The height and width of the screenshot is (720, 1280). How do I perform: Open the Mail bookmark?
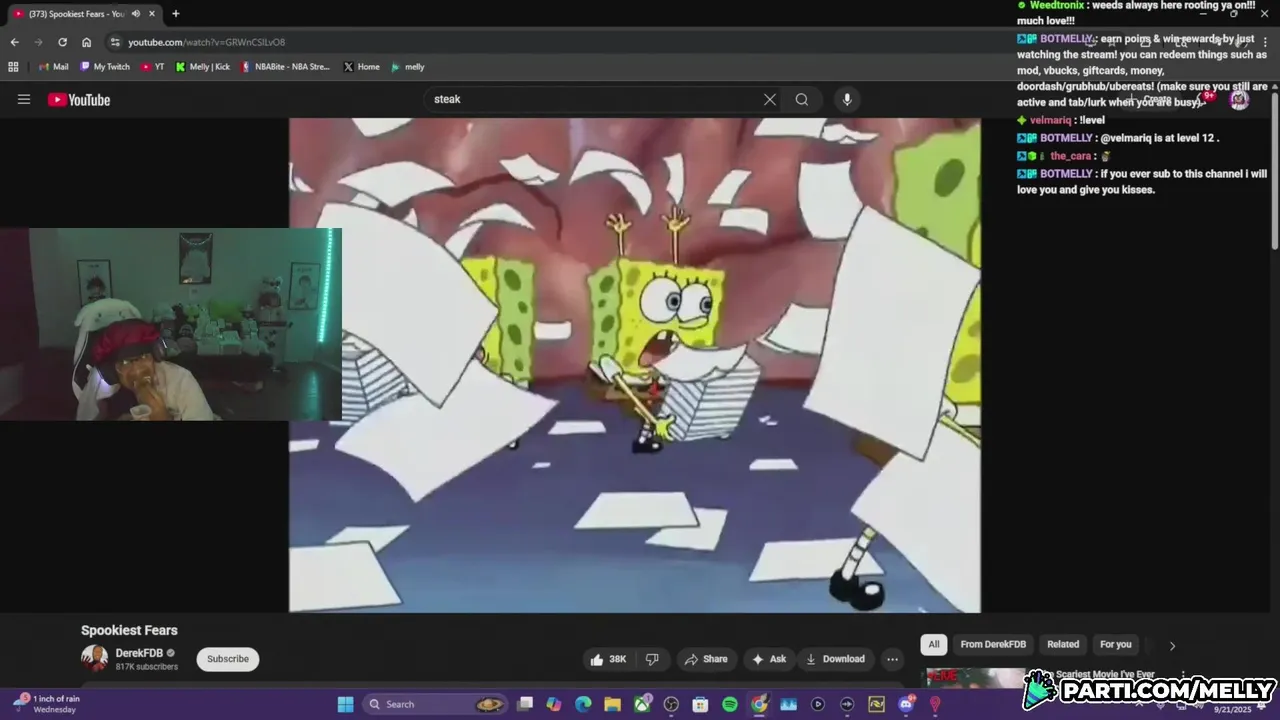(x=54, y=67)
